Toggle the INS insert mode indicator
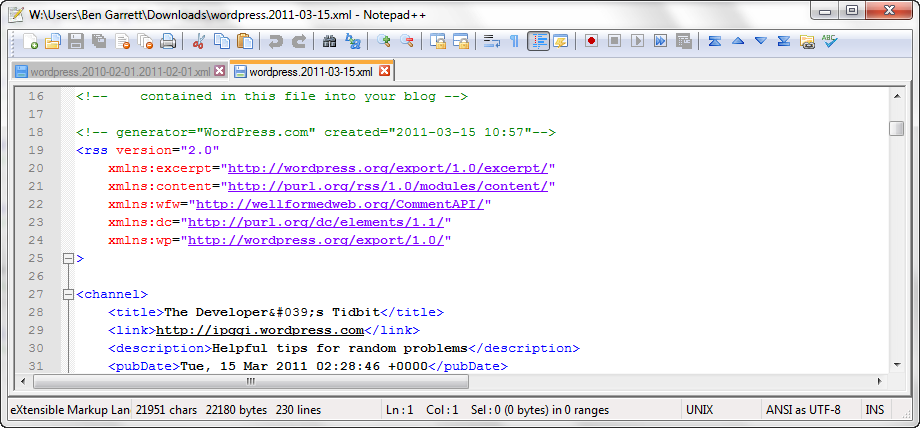The image size is (920, 428). [874, 410]
